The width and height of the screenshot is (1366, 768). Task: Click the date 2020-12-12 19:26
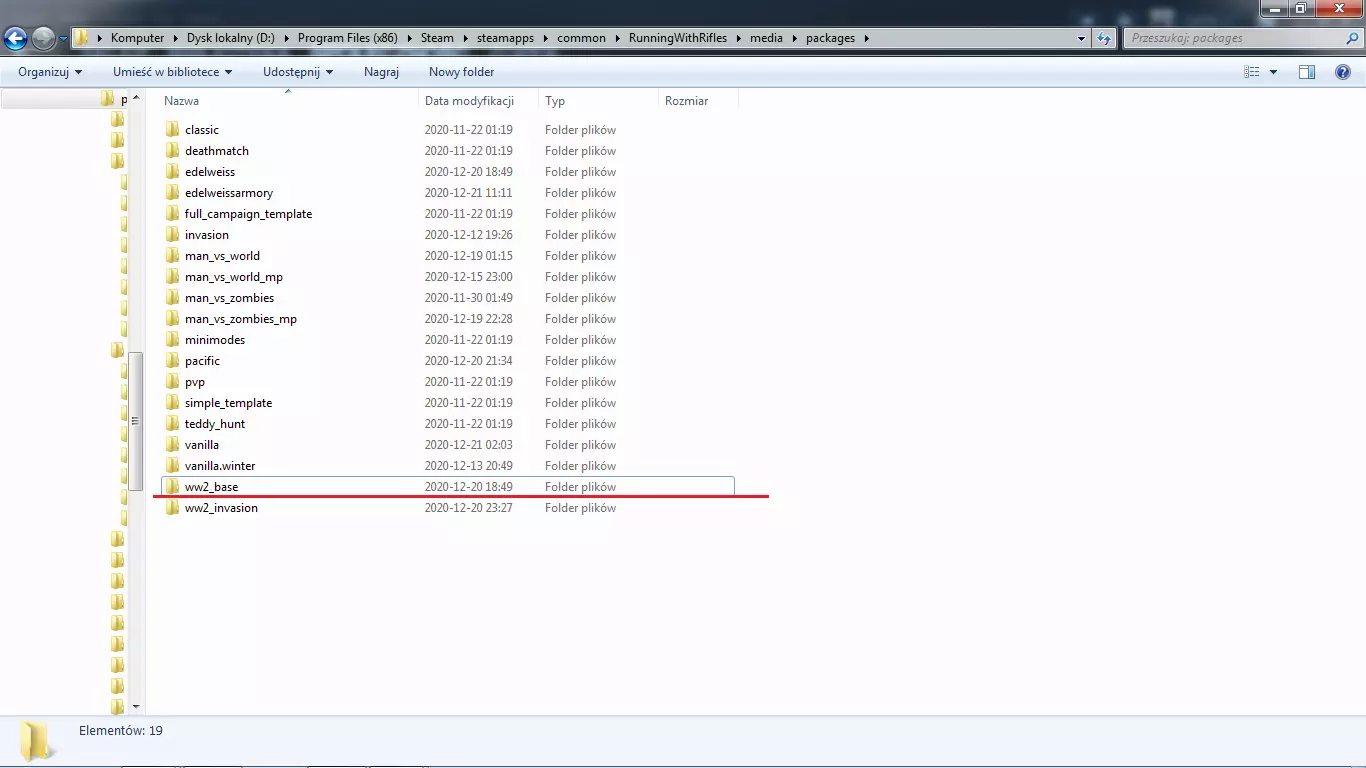click(468, 234)
